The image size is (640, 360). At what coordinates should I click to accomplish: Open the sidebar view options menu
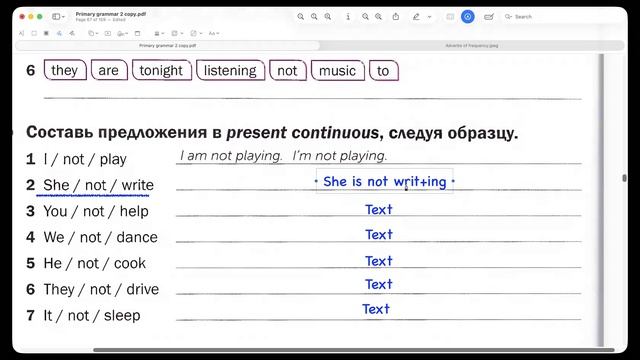pos(58,17)
